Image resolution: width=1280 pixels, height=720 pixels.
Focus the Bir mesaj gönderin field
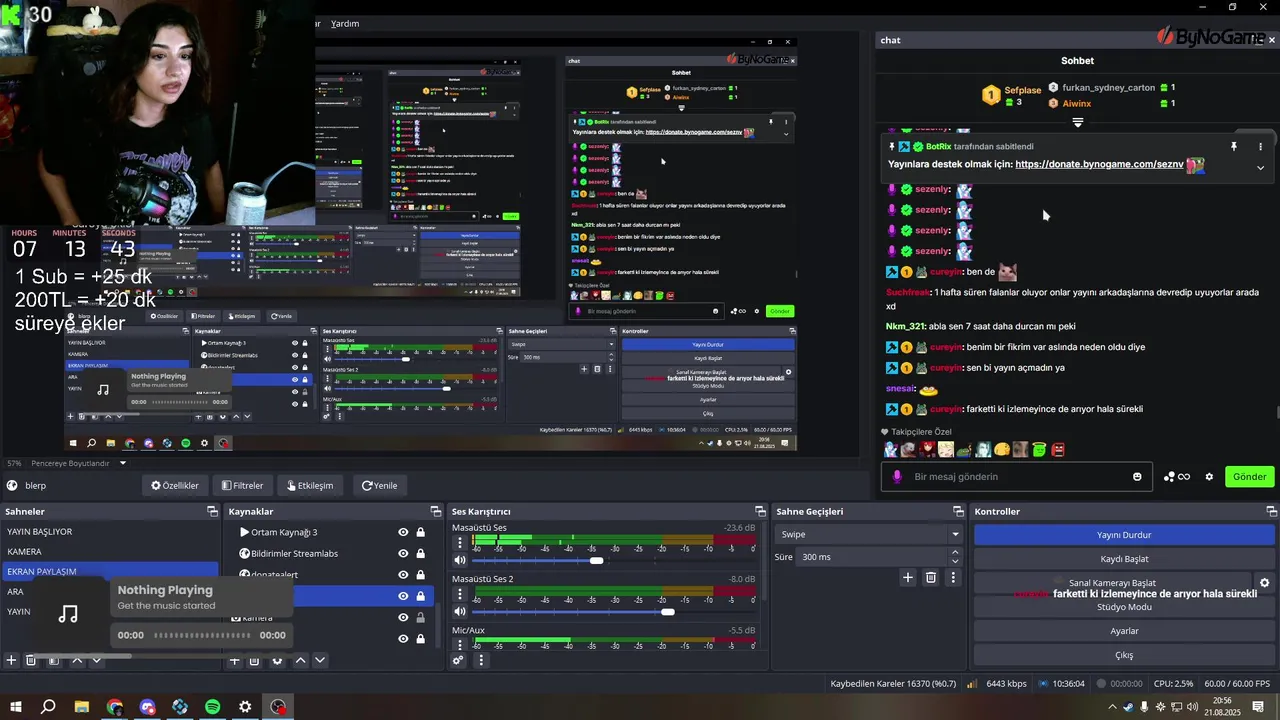coord(1015,477)
